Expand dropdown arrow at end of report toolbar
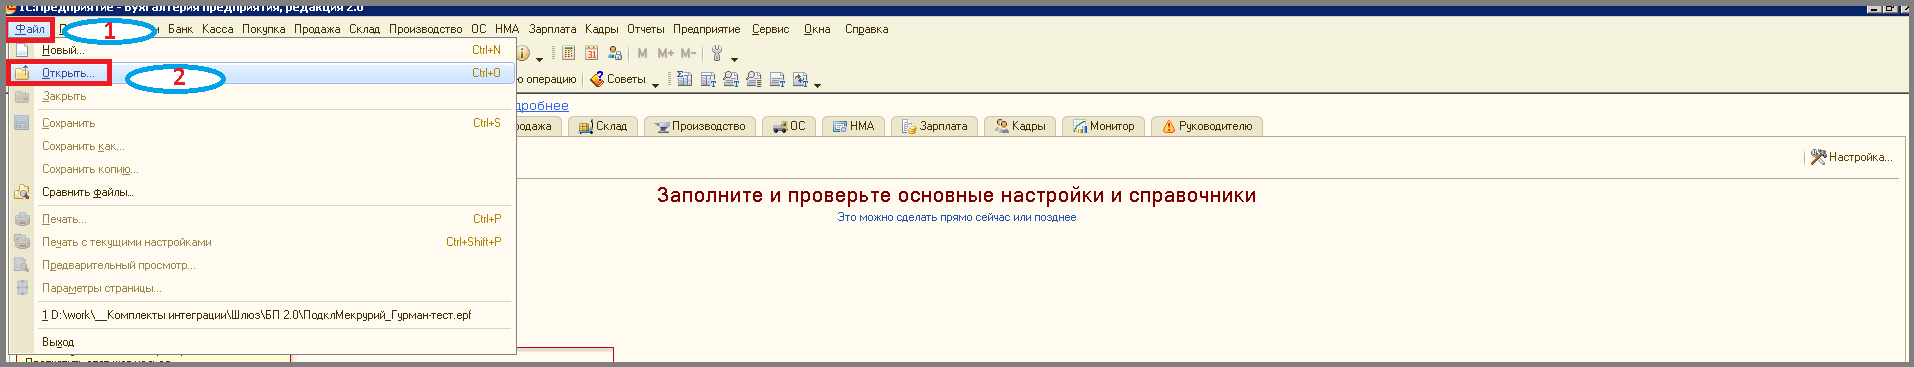This screenshot has height=367, width=1914. 817,86
